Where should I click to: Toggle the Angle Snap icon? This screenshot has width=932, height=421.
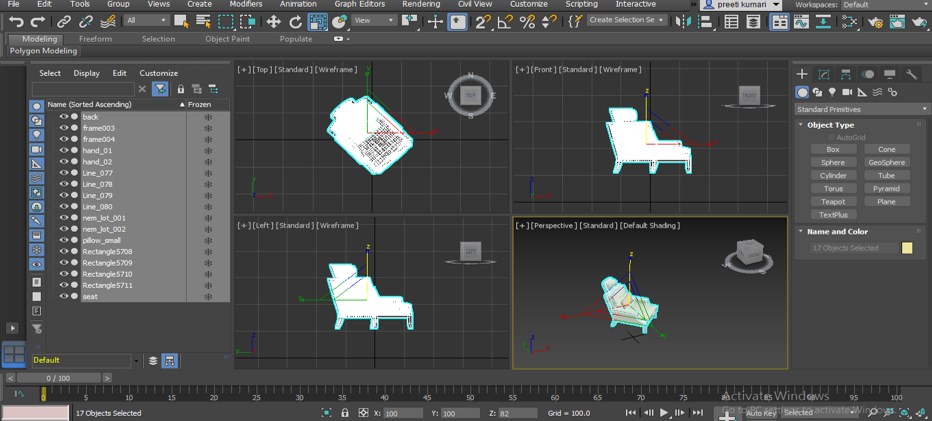click(505, 21)
